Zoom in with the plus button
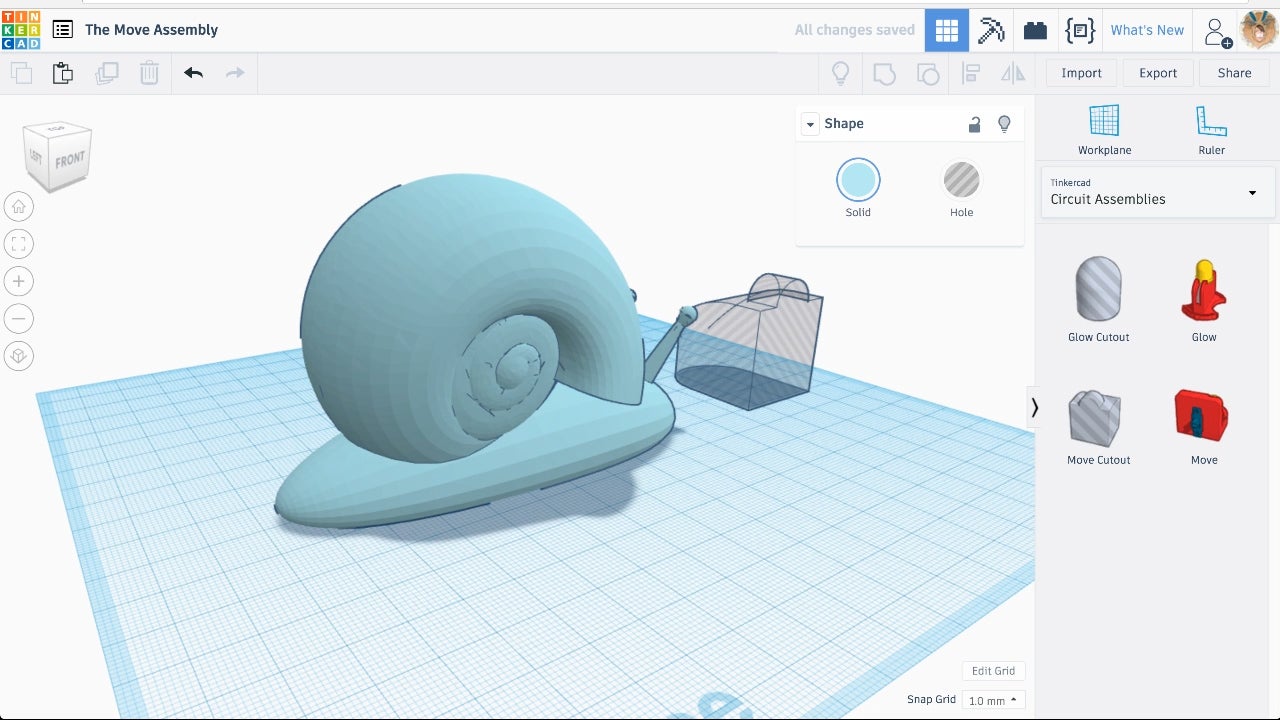 [x=19, y=281]
